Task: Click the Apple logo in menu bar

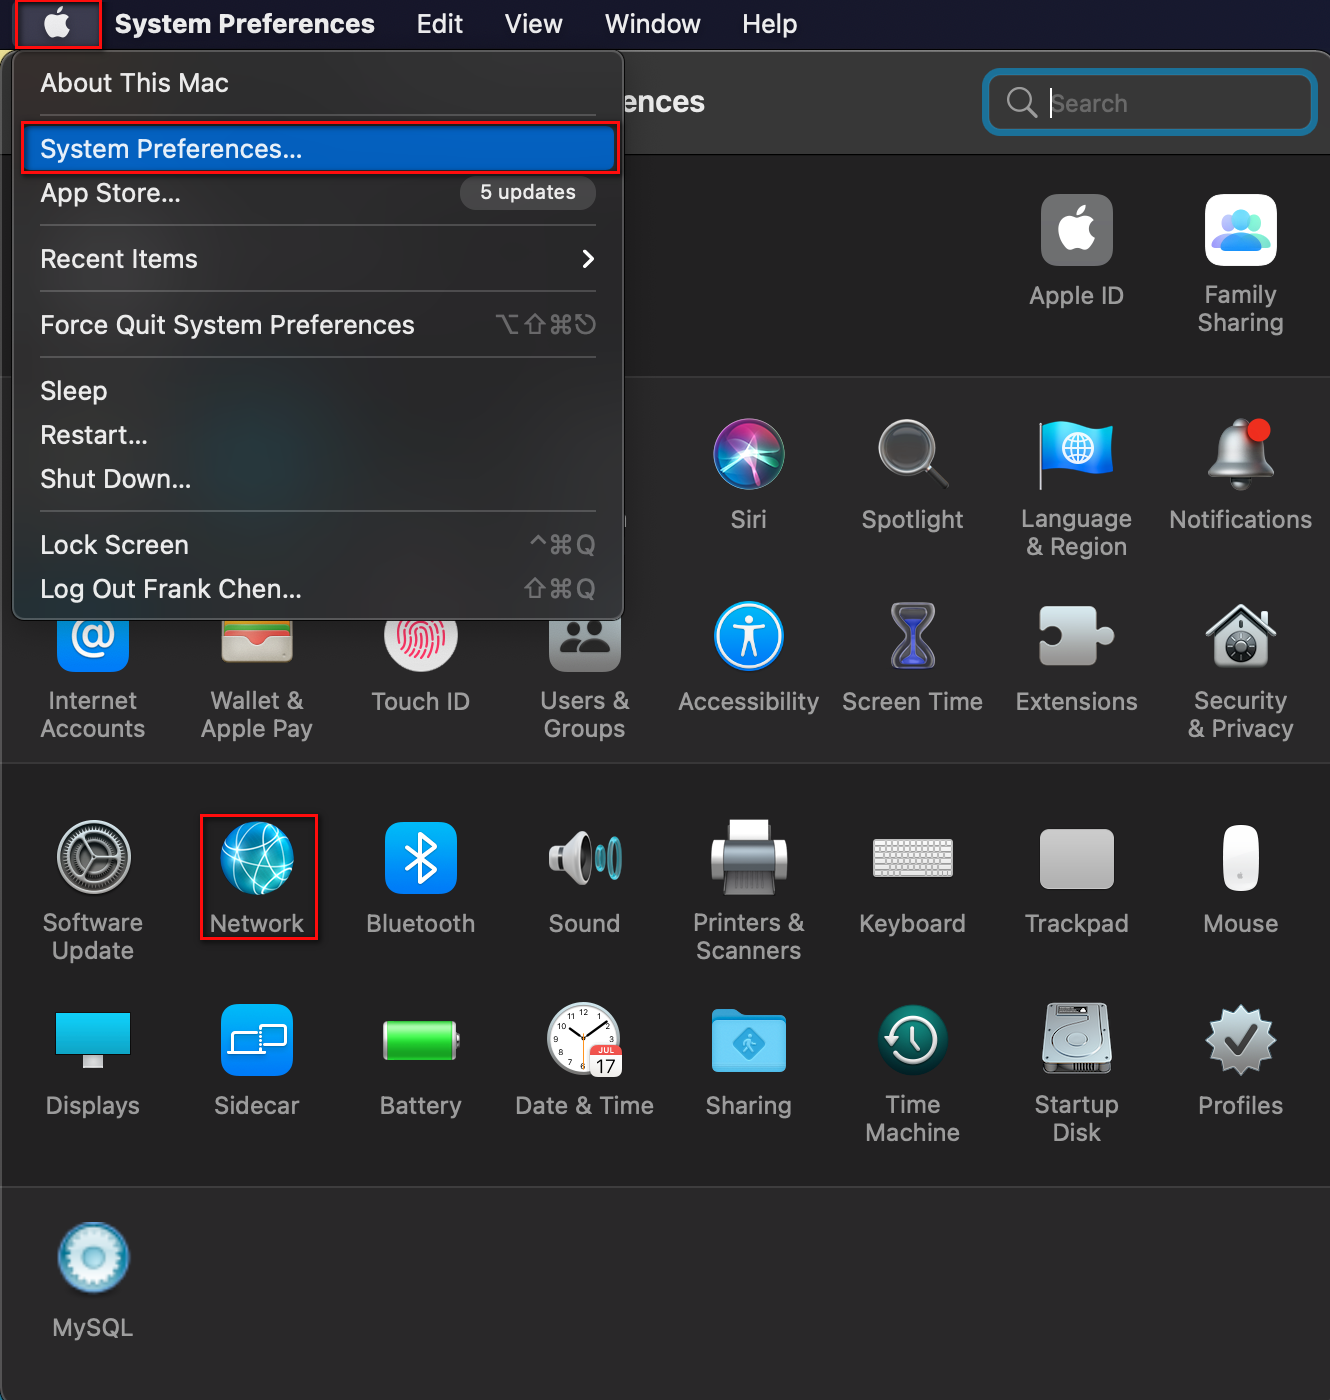Action: click(x=58, y=24)
